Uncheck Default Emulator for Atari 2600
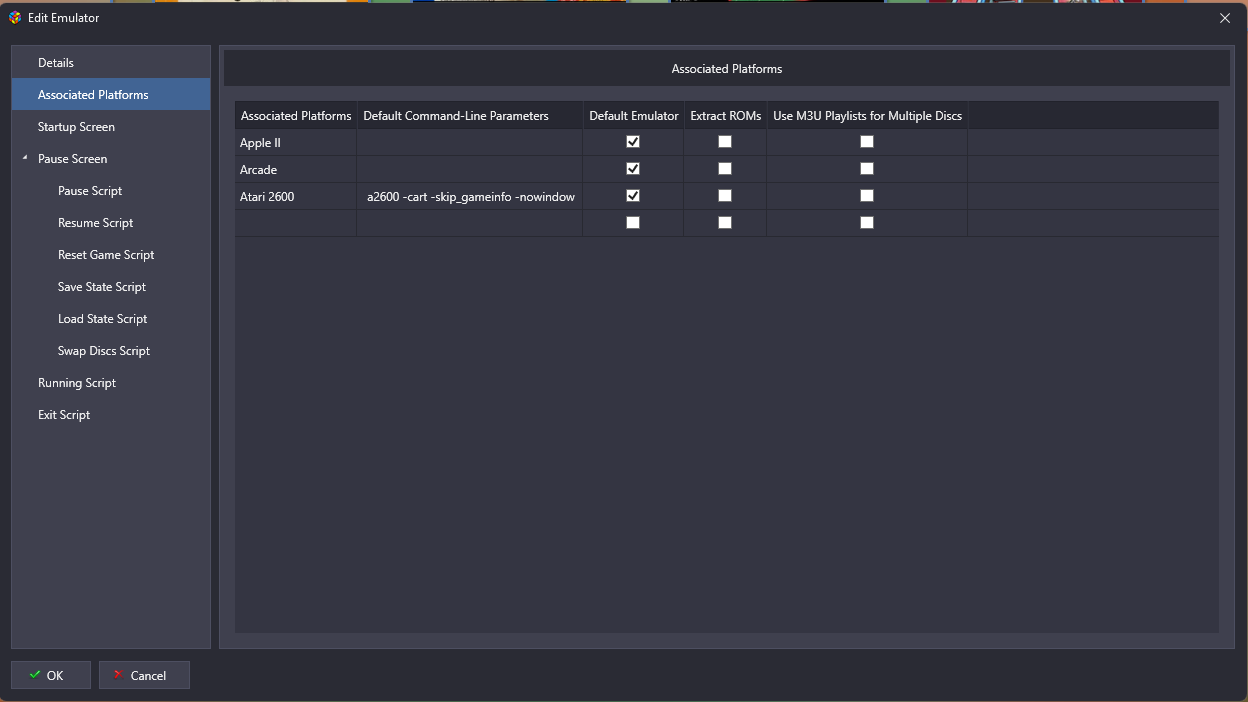Viewport: 1248px width, 702px height. pyautogui.click(x=633, y=196)
